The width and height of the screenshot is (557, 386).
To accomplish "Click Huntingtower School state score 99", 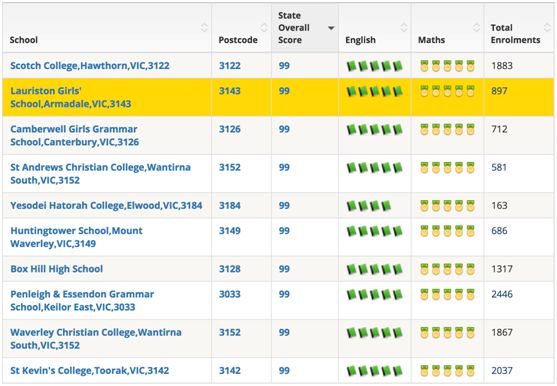I will click(284, 231).
